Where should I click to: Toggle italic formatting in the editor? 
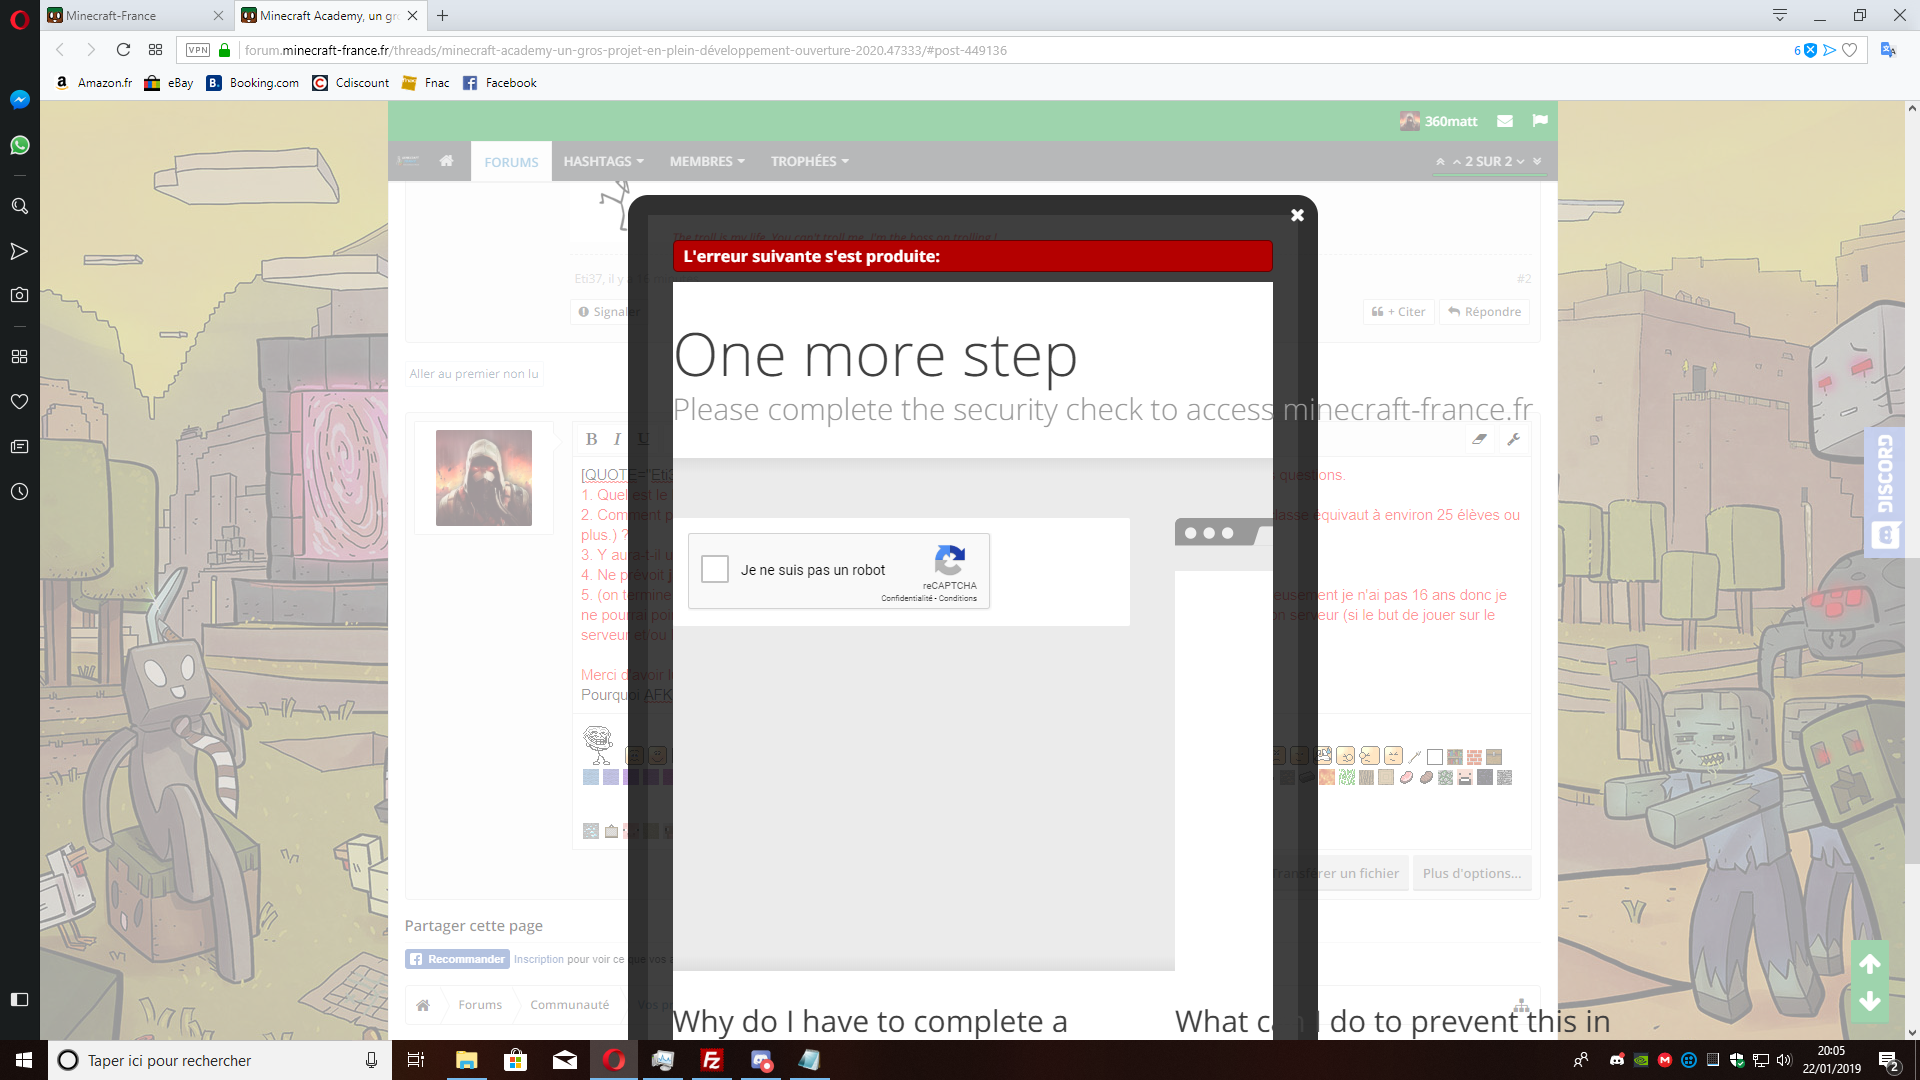[x=617, y=439]
